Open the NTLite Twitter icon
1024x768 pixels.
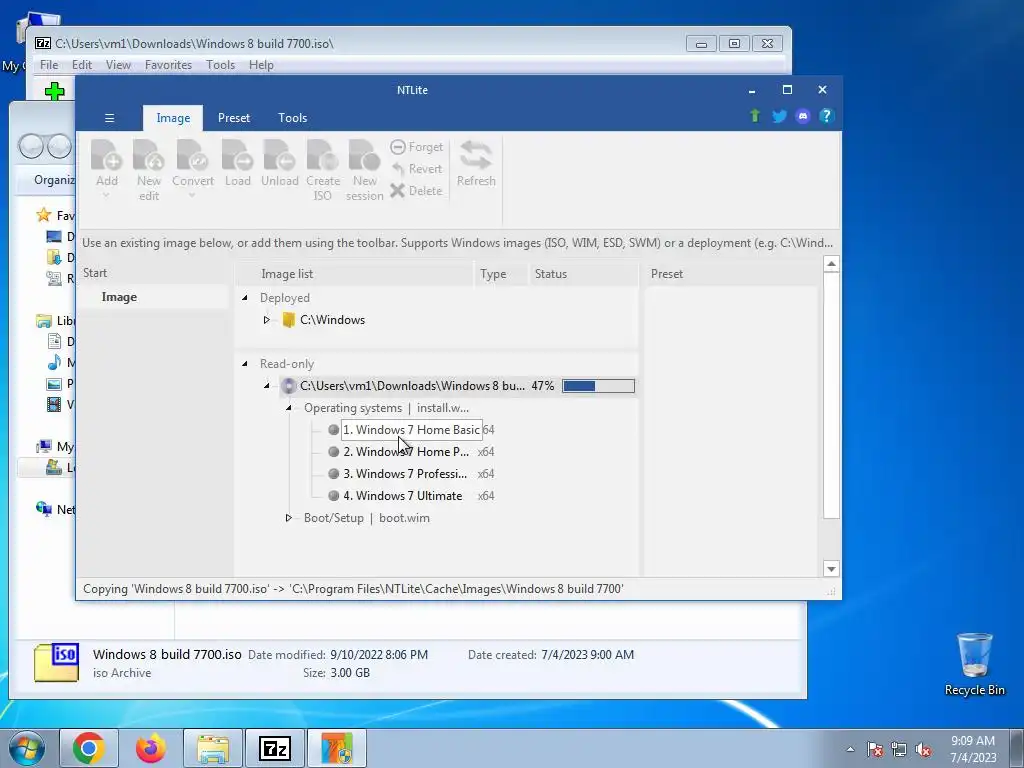(779, 116)
